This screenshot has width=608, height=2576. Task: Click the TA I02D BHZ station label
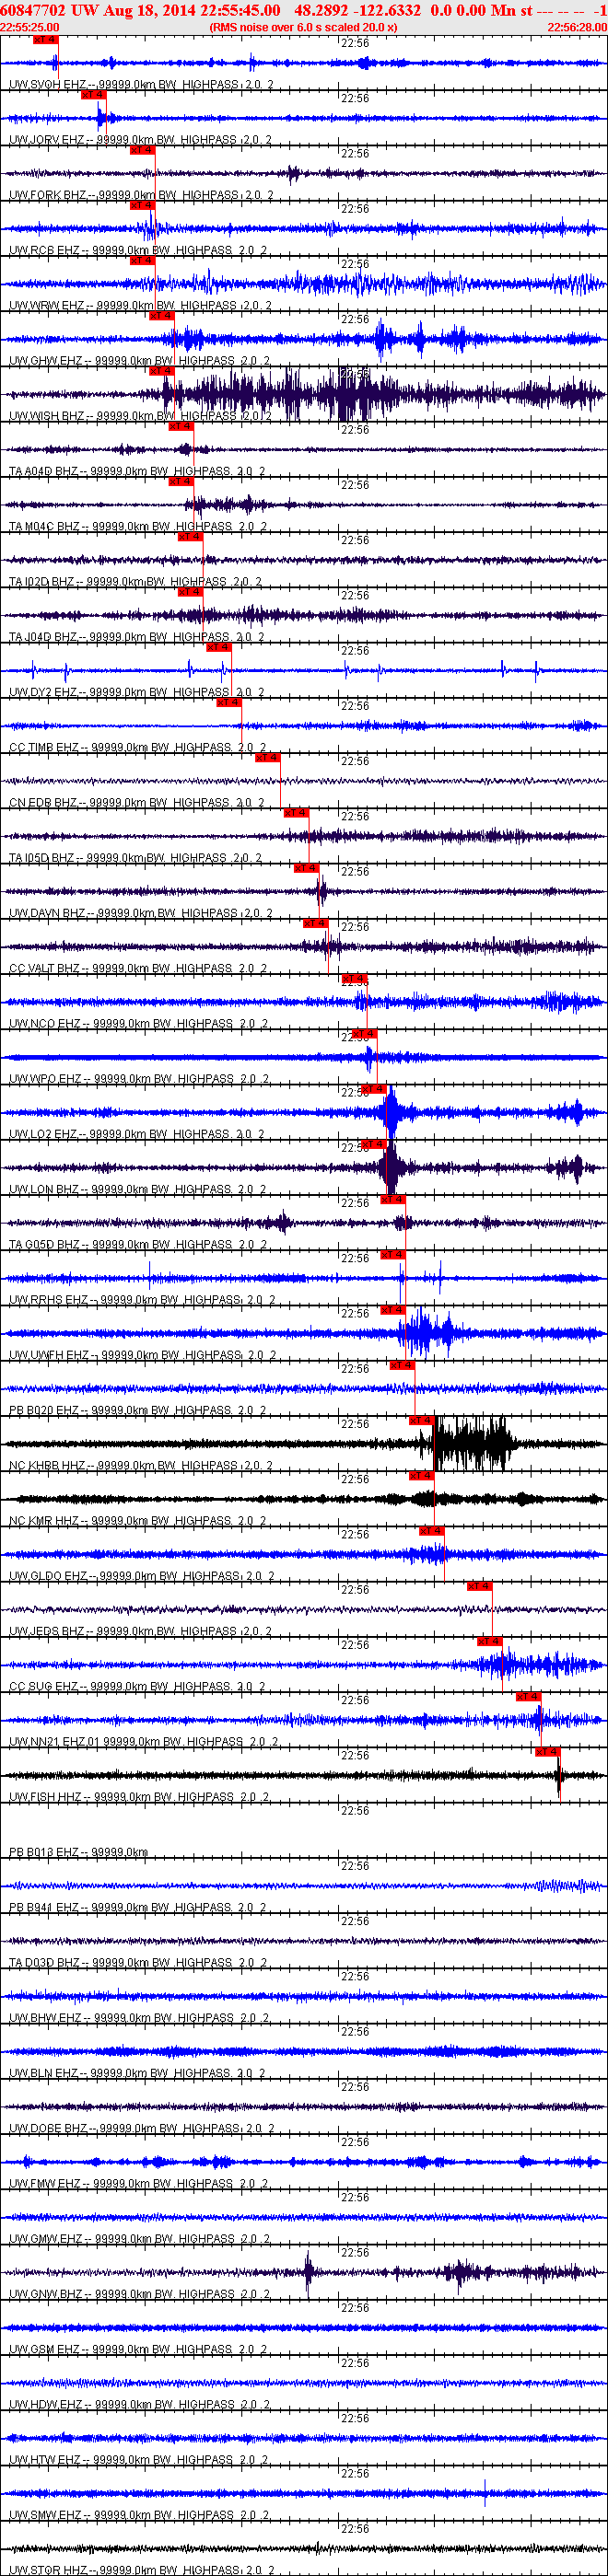(135, 581)
